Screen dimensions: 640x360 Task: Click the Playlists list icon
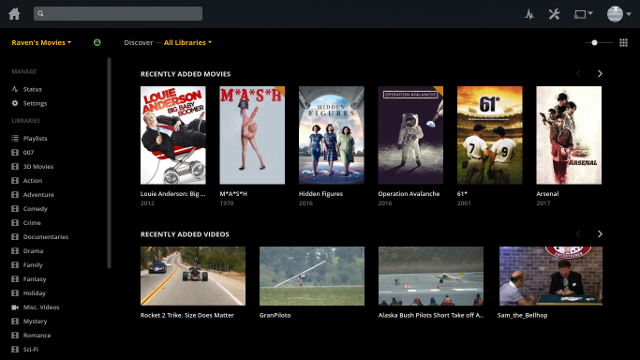(15, 138)
